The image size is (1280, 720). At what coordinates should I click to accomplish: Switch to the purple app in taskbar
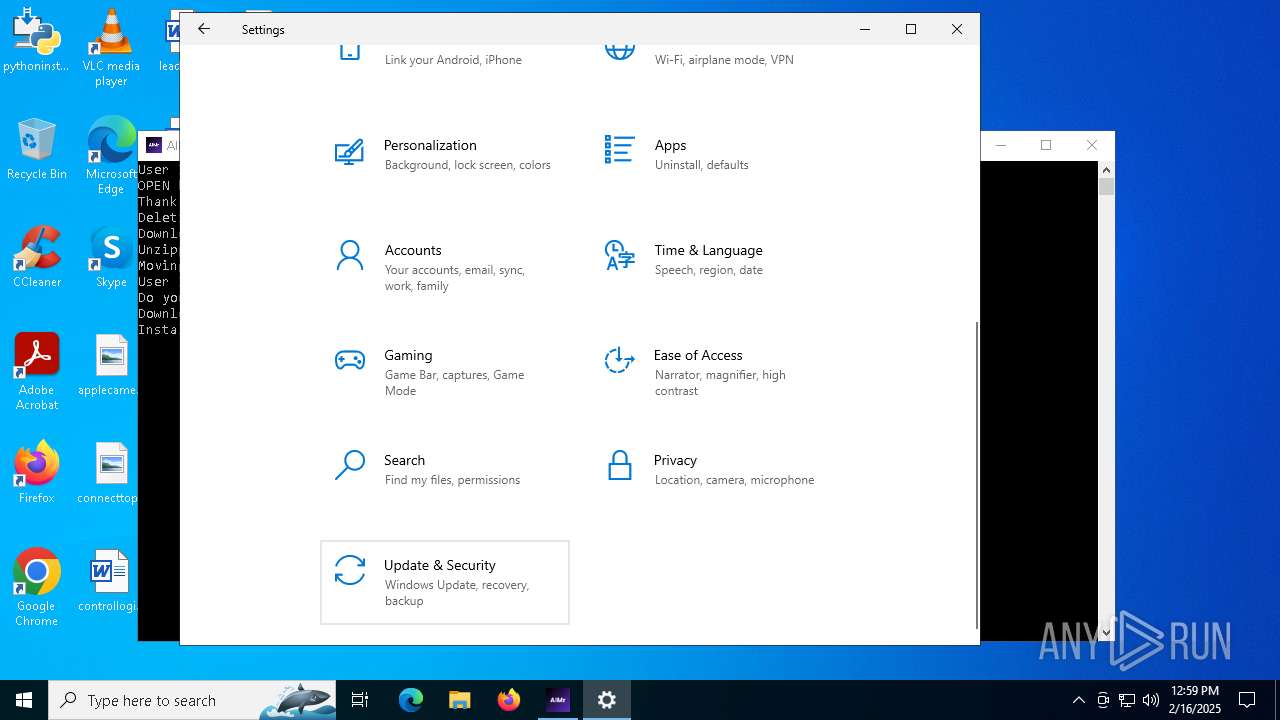(x=558, y=700)
